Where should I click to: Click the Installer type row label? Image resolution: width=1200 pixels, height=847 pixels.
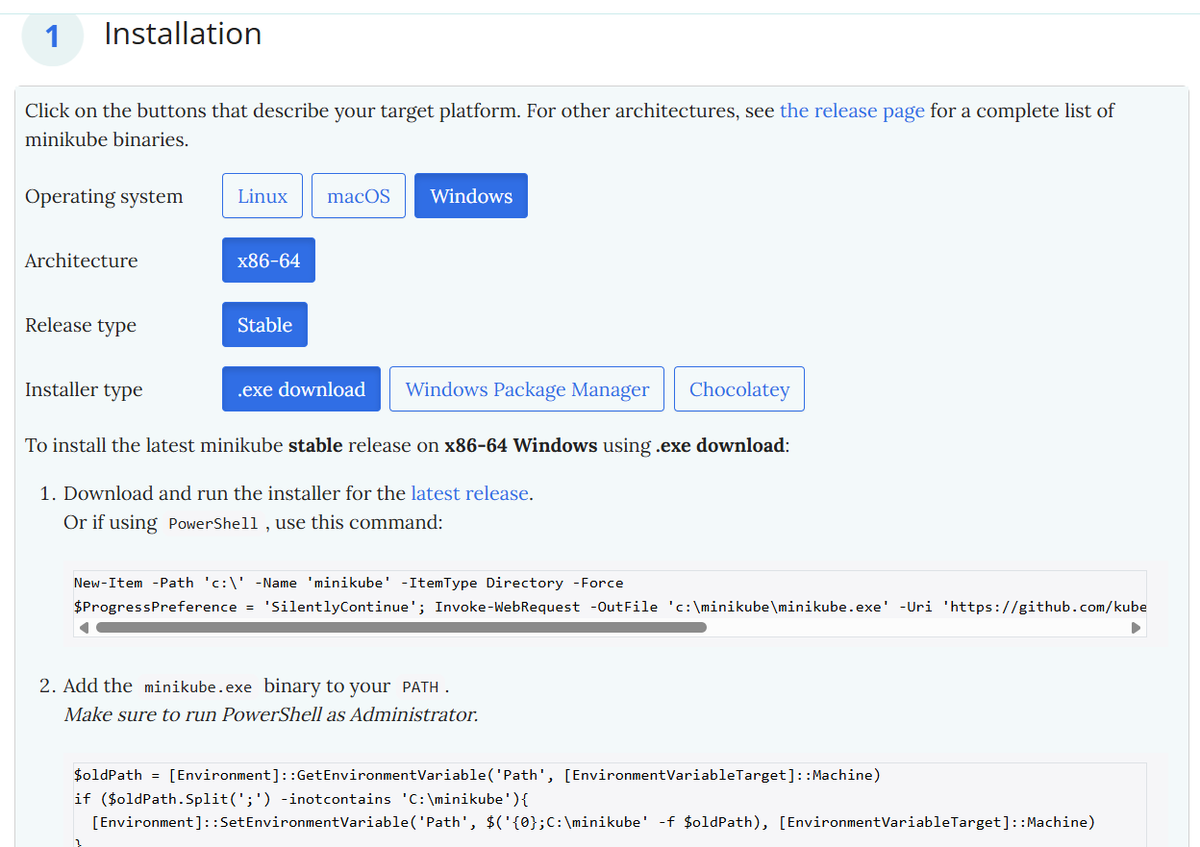(83, 389)
